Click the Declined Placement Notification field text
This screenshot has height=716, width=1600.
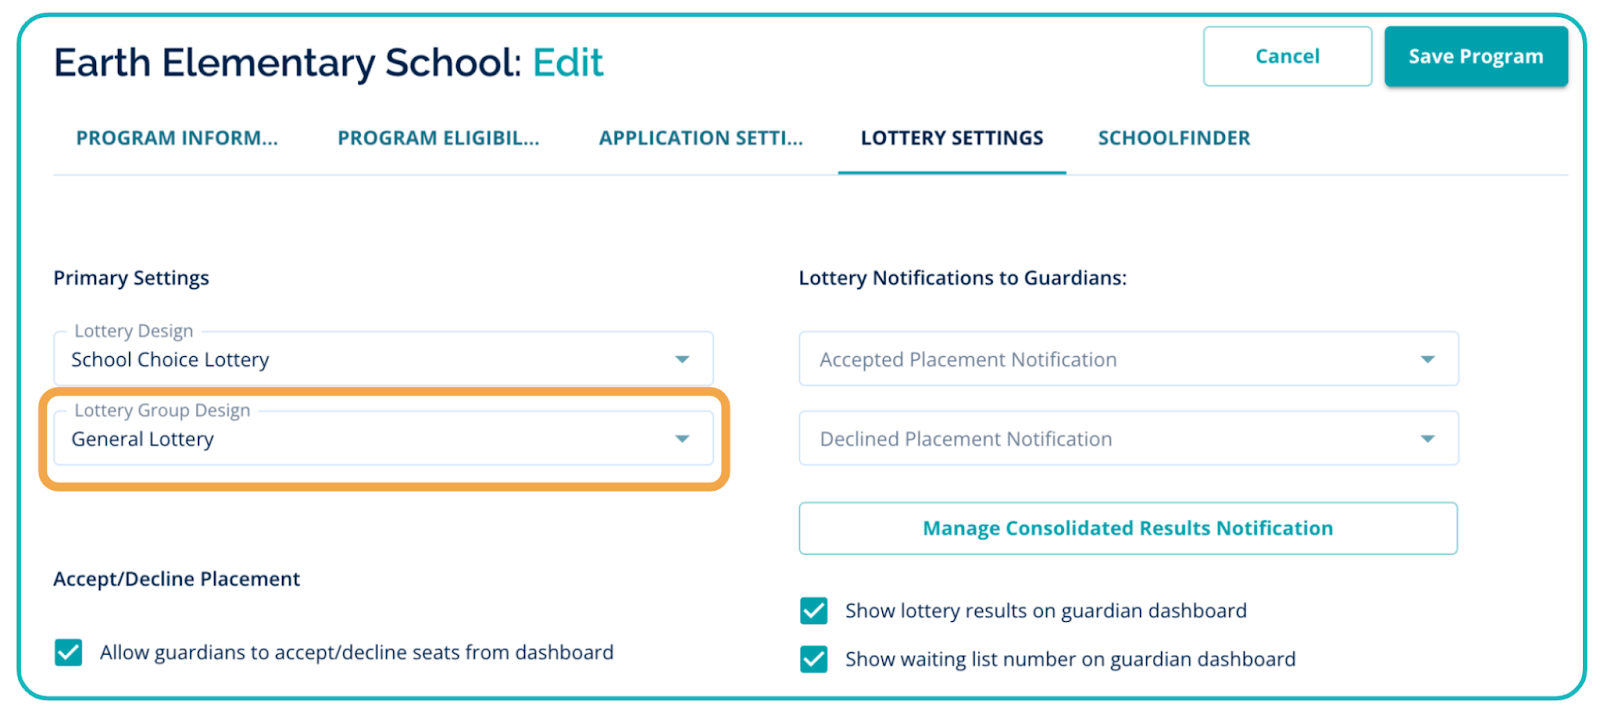965,439
